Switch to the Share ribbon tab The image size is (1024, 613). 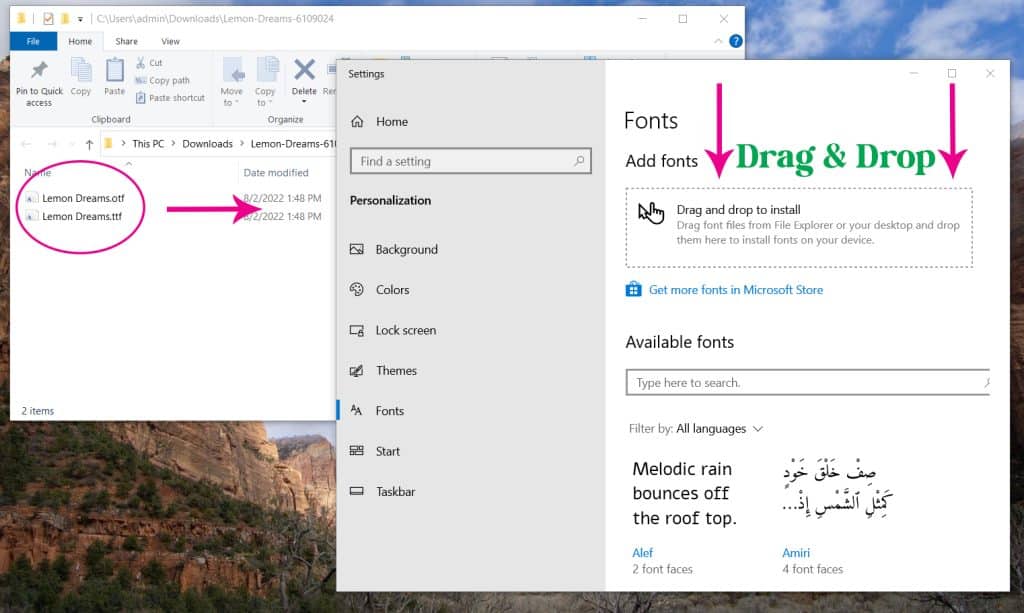pos(127,41)
